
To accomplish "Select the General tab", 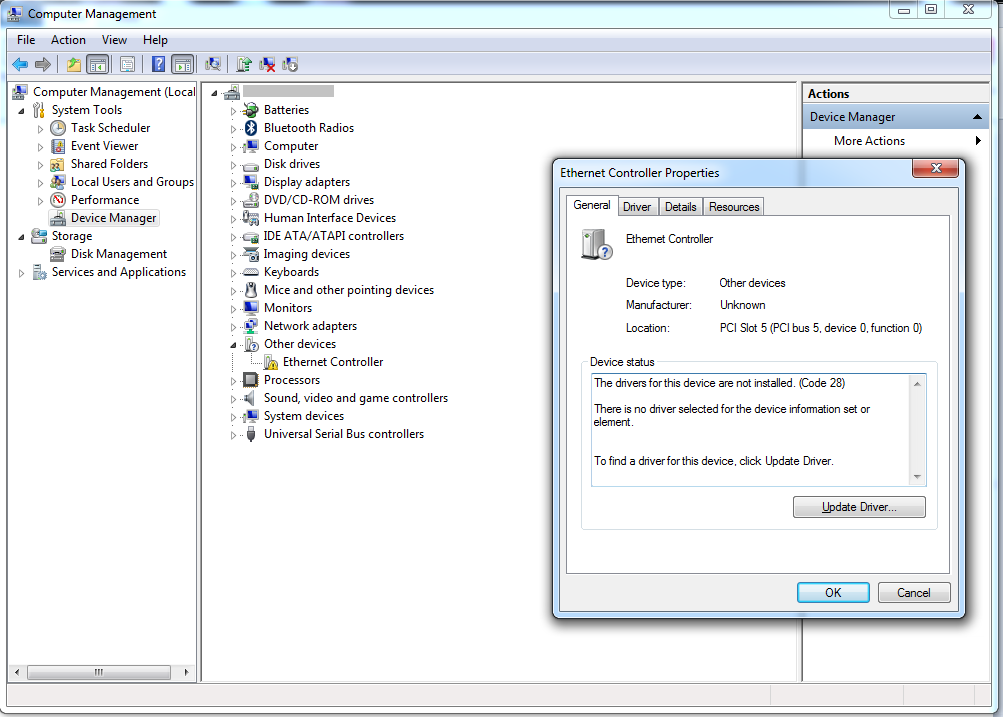I will pyautogui.click(x=592, y=205).
